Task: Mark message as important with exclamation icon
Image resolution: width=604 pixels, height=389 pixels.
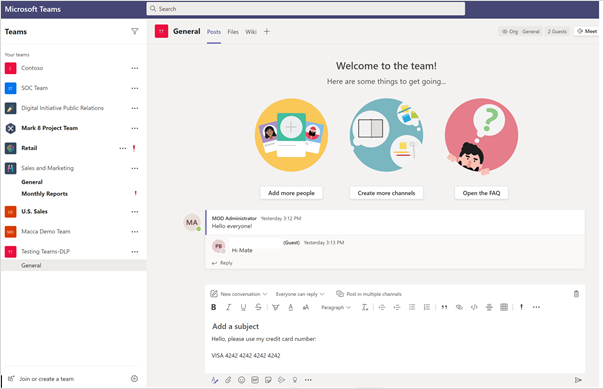Action: point(521,307)
